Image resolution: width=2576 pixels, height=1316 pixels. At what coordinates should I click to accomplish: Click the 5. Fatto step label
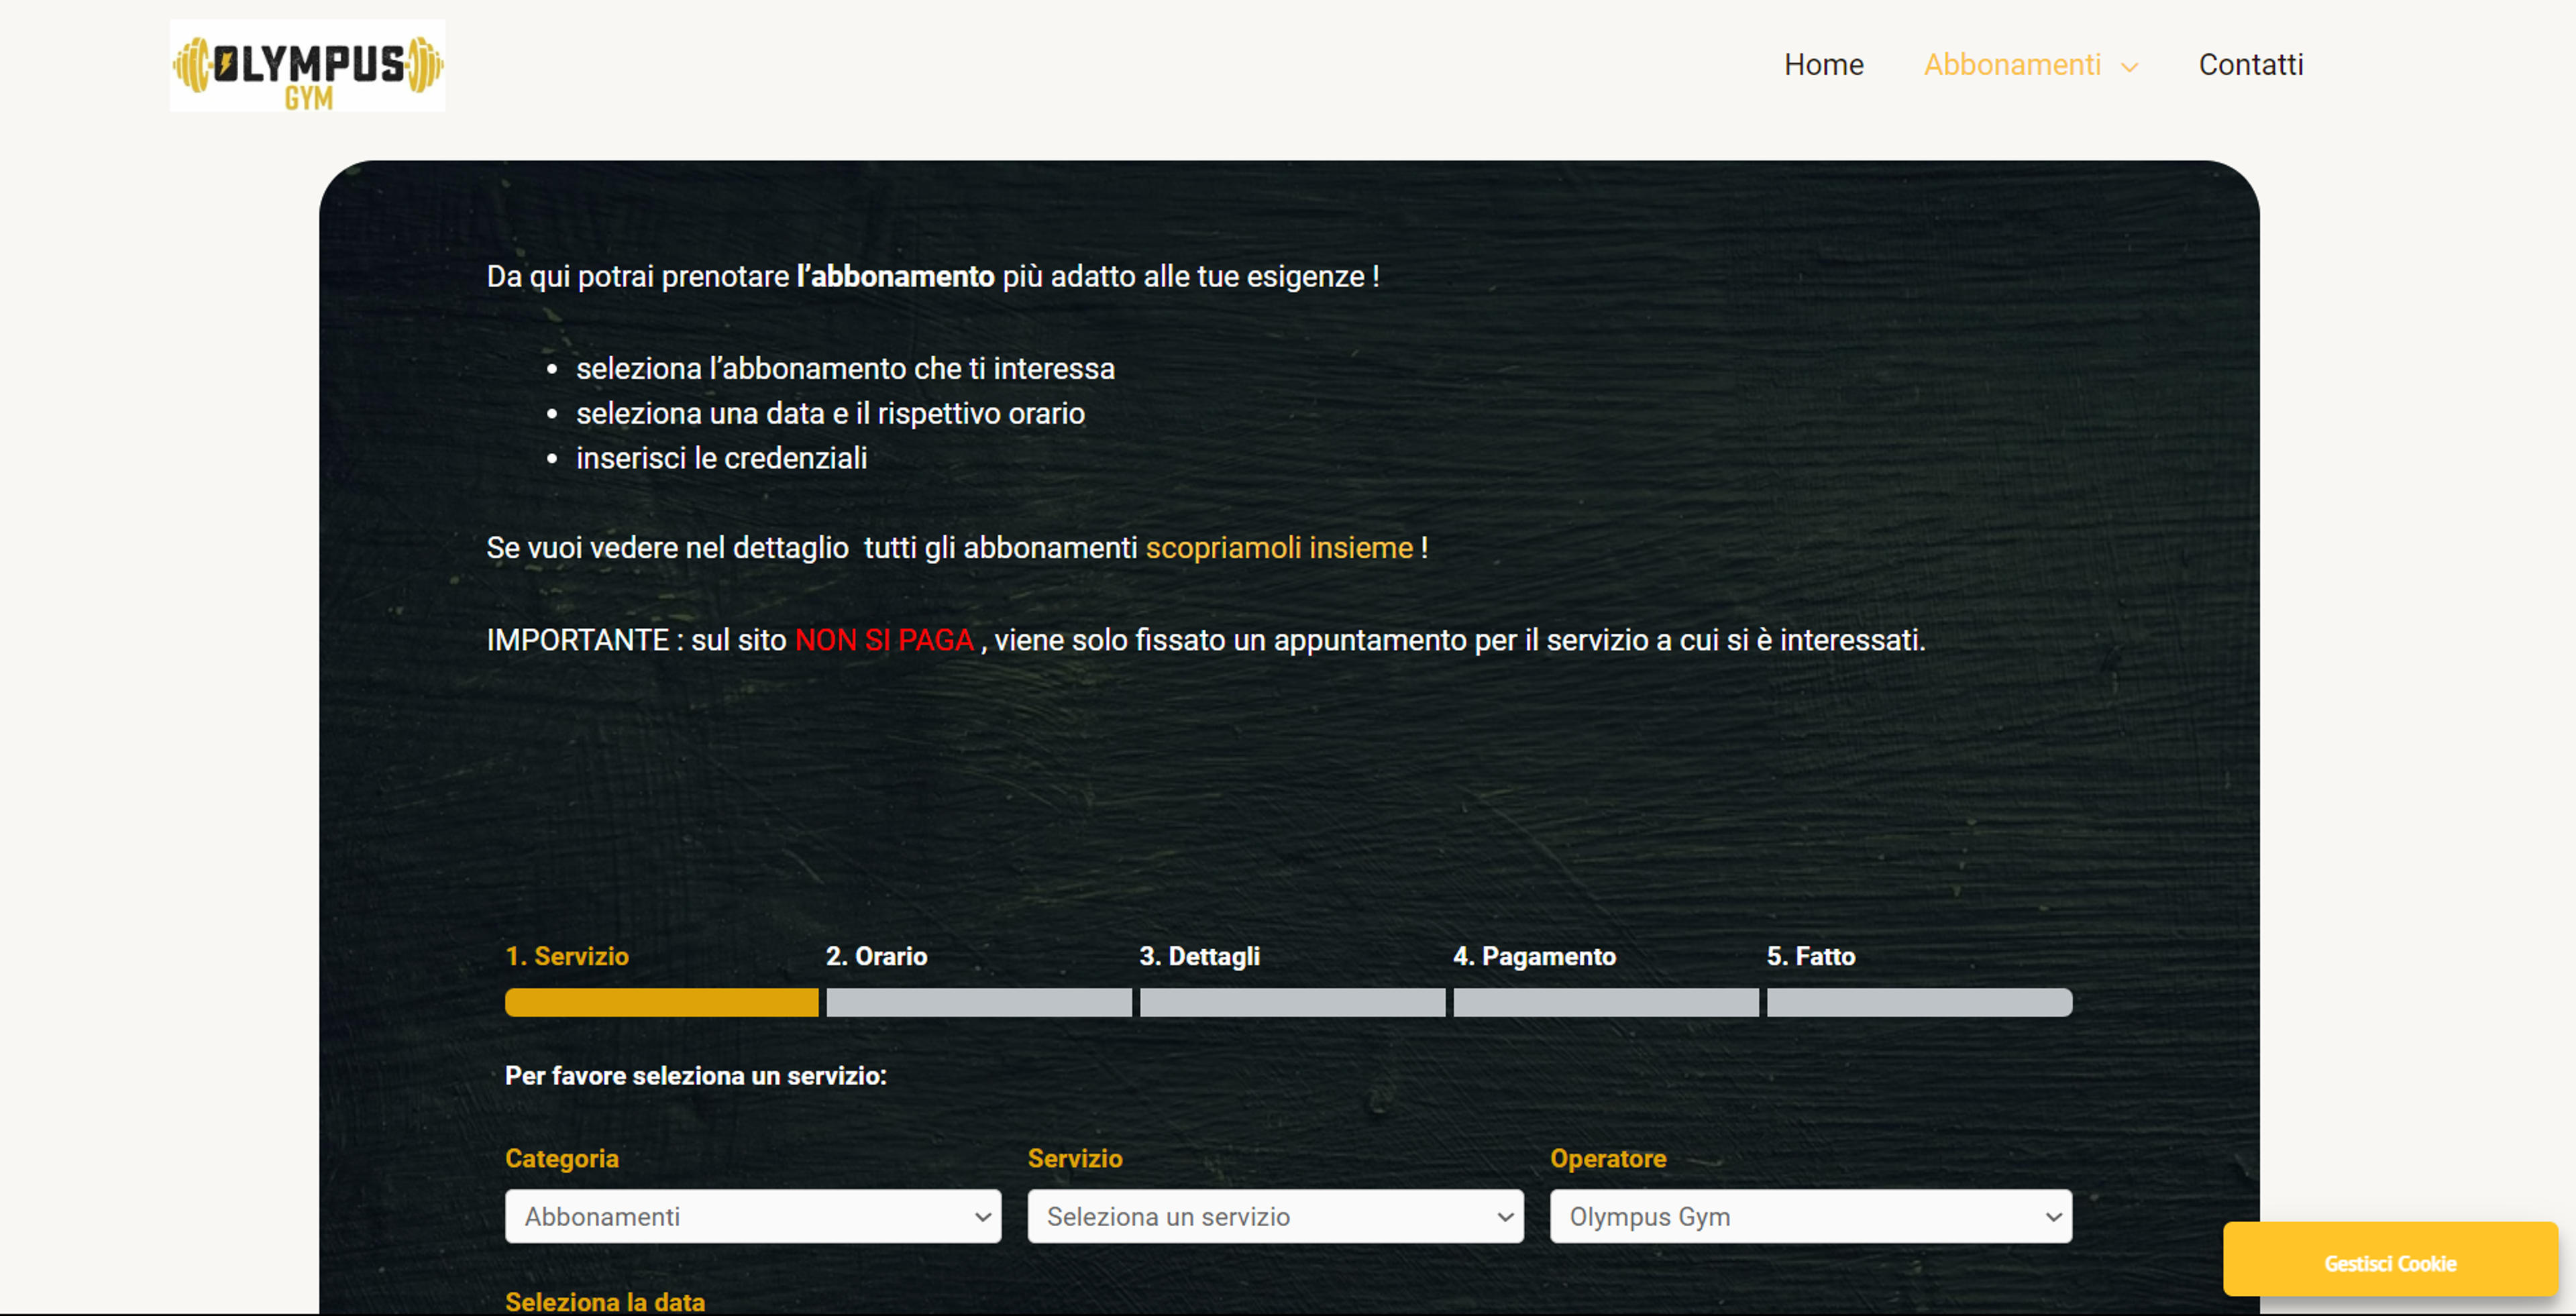click(x=1811, y=956)
